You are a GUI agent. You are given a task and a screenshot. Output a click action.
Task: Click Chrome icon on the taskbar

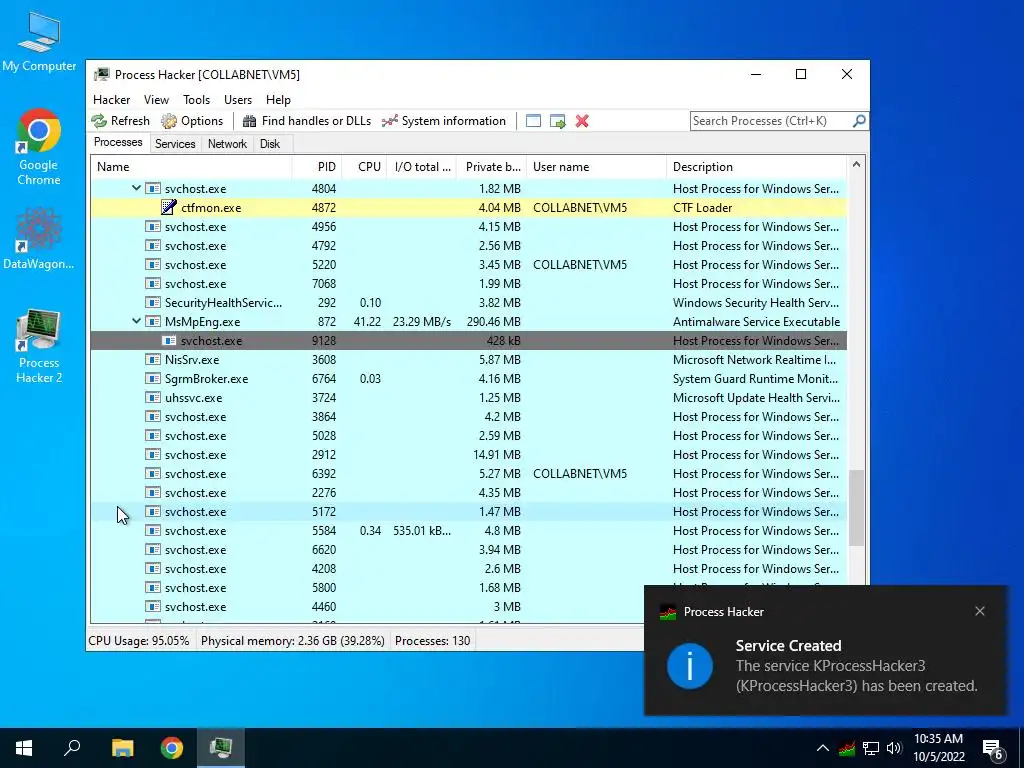(x=172, y=748)
